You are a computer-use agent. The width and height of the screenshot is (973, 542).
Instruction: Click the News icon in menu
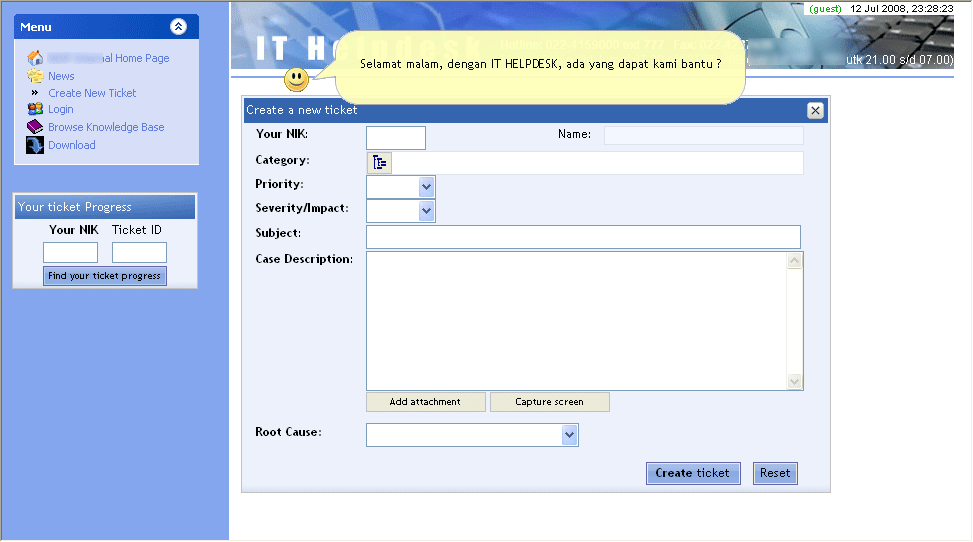coord(35,76)
